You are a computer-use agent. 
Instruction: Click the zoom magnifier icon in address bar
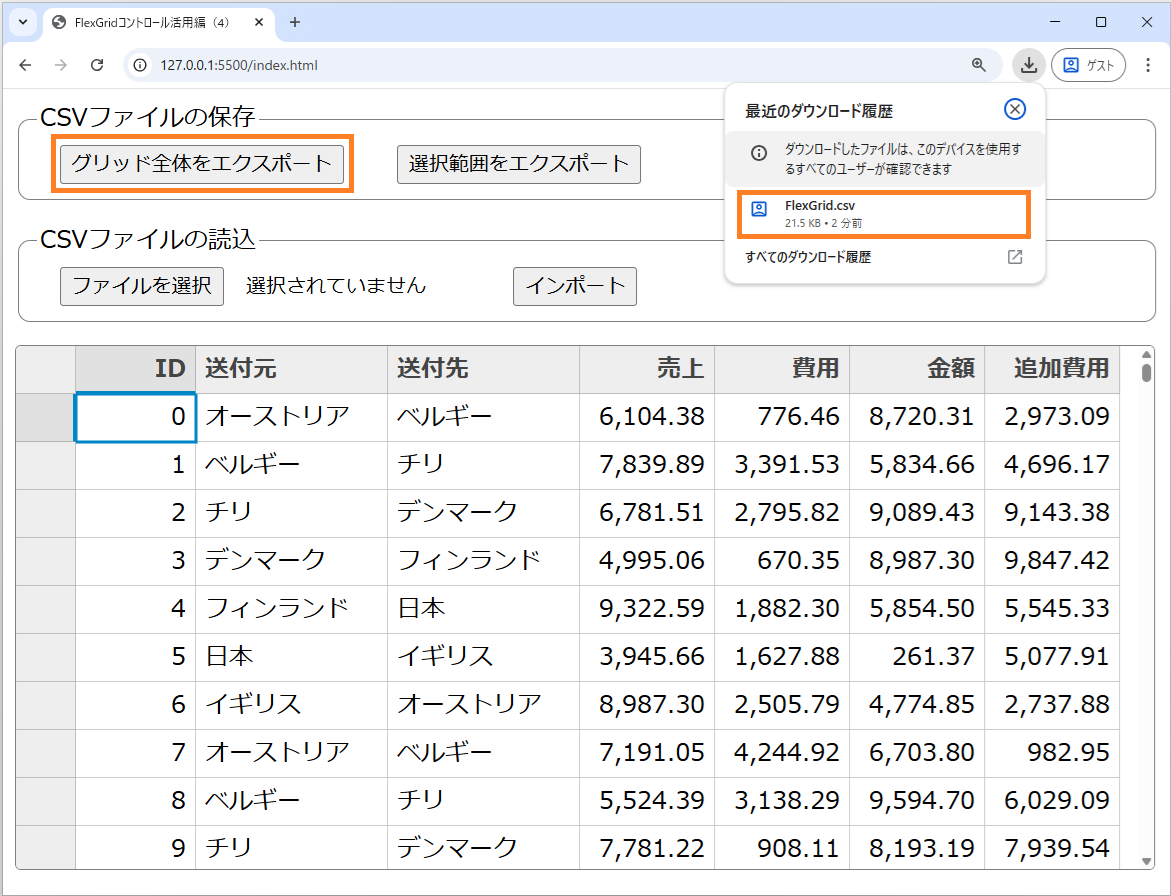(978, 65)
